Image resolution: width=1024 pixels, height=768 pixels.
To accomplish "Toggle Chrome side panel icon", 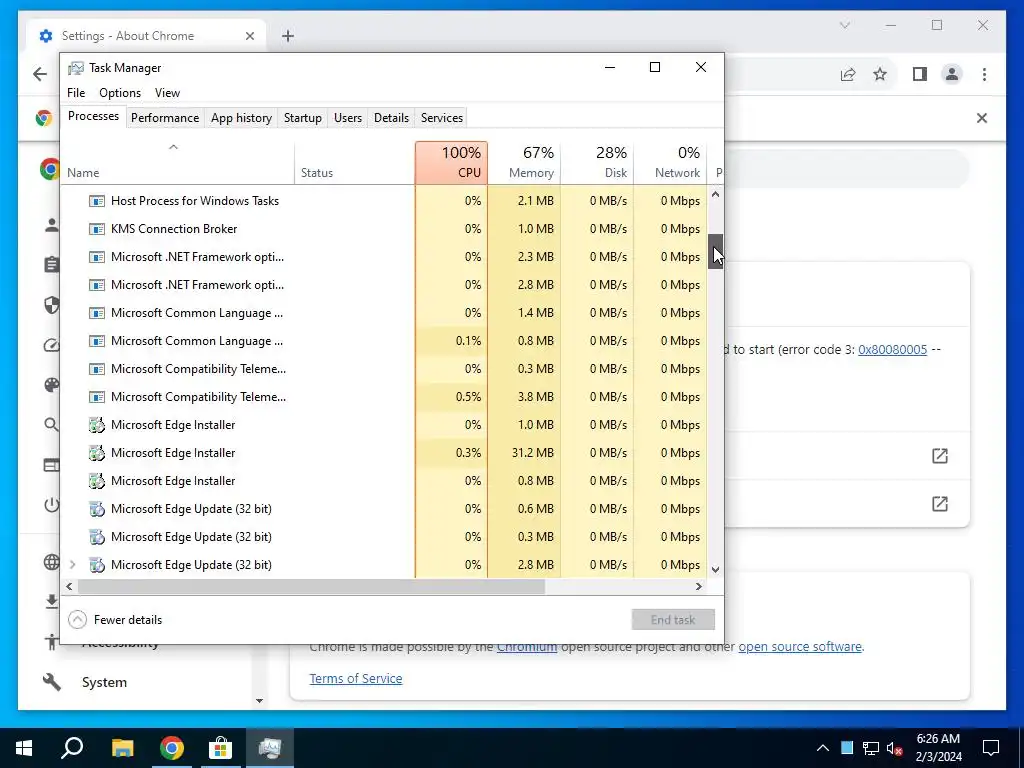I will pyautogui.click(x=920, y=74).
